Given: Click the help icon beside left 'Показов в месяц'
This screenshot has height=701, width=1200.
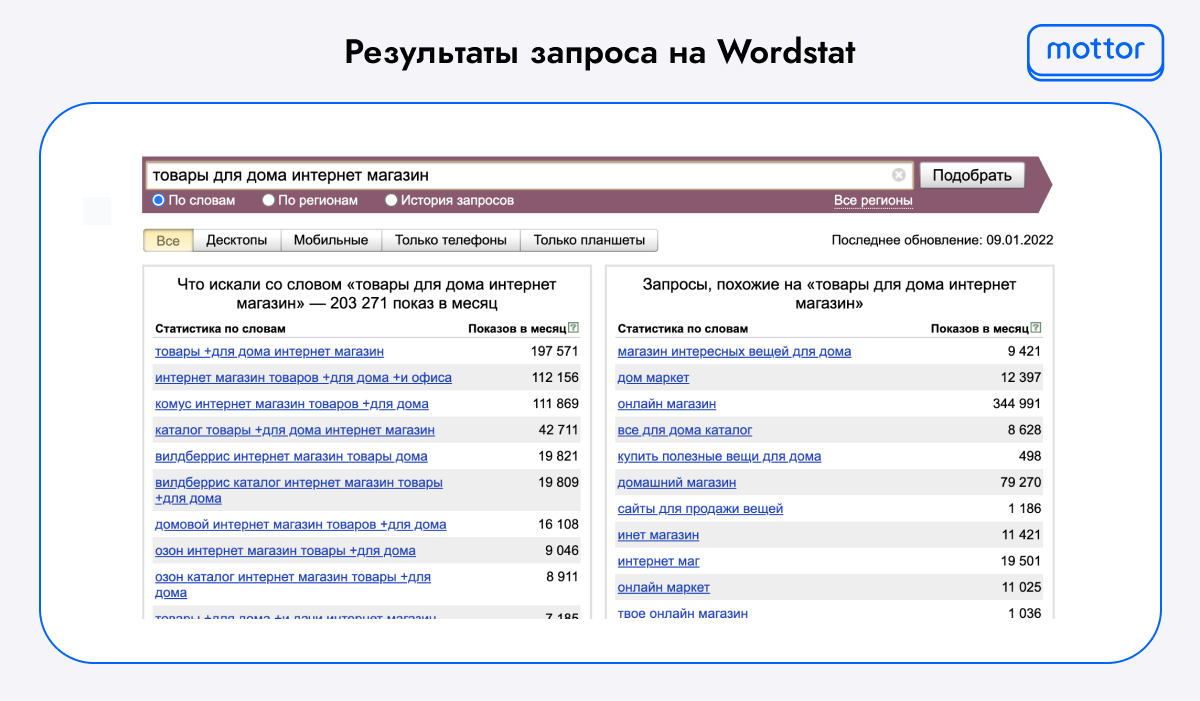Looking at the screenshot, I should pos(574,328).
